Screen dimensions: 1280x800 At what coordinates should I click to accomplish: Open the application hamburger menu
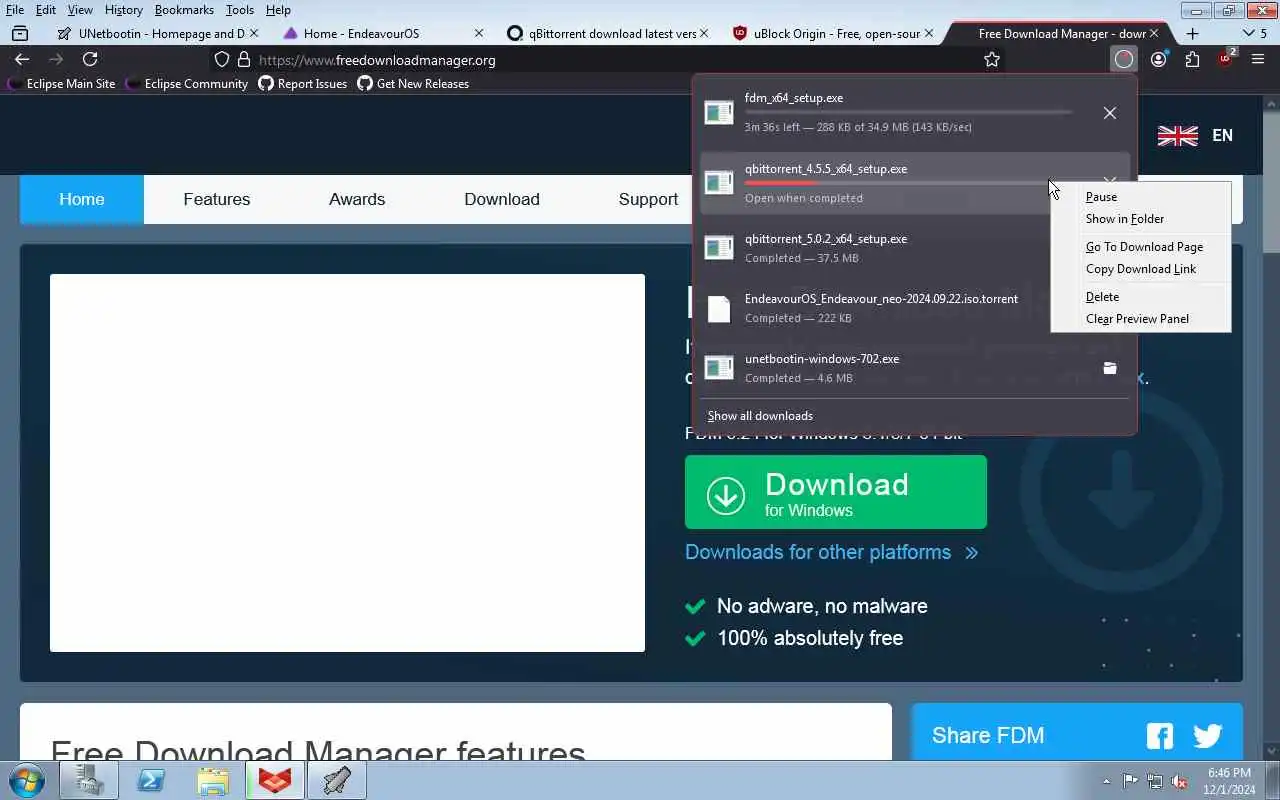tap(1258, 60)
